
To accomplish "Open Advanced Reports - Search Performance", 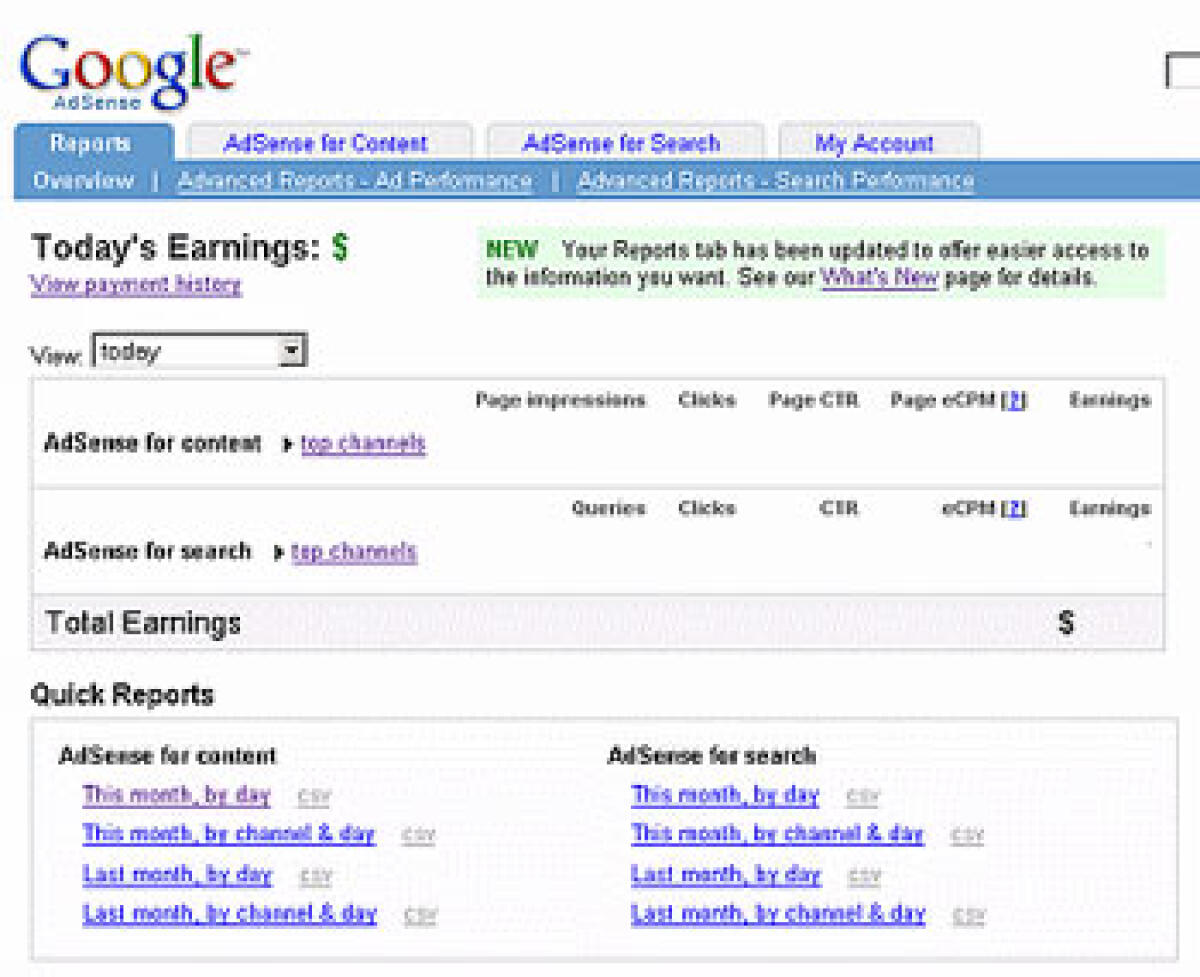I will [x=776, y=181].
